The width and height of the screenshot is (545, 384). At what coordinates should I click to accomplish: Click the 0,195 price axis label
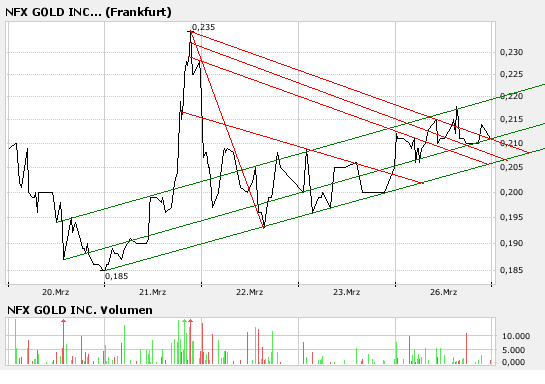click(x=511, y=217)
